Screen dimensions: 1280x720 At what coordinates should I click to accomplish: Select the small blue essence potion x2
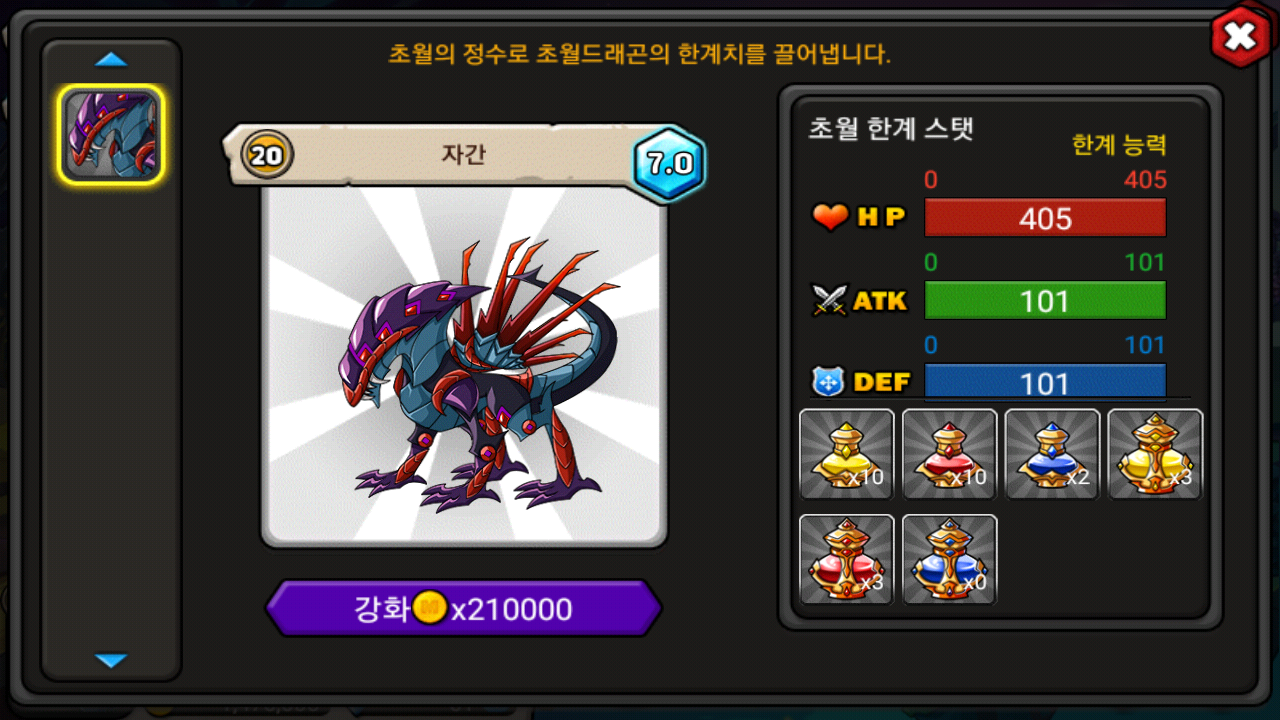pyautogui.click(x=1052, y=454)
